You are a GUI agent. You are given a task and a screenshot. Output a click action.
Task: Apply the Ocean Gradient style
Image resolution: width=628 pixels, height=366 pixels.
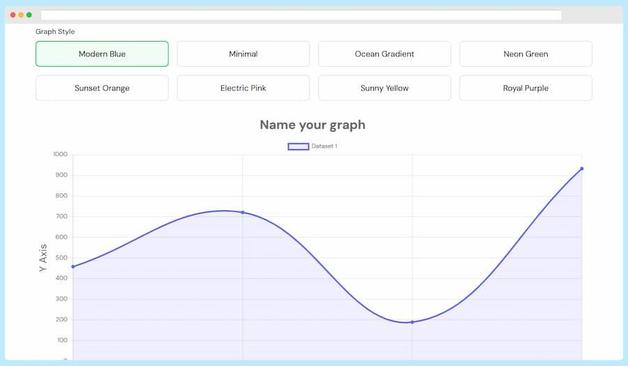(x=384, y=54)
